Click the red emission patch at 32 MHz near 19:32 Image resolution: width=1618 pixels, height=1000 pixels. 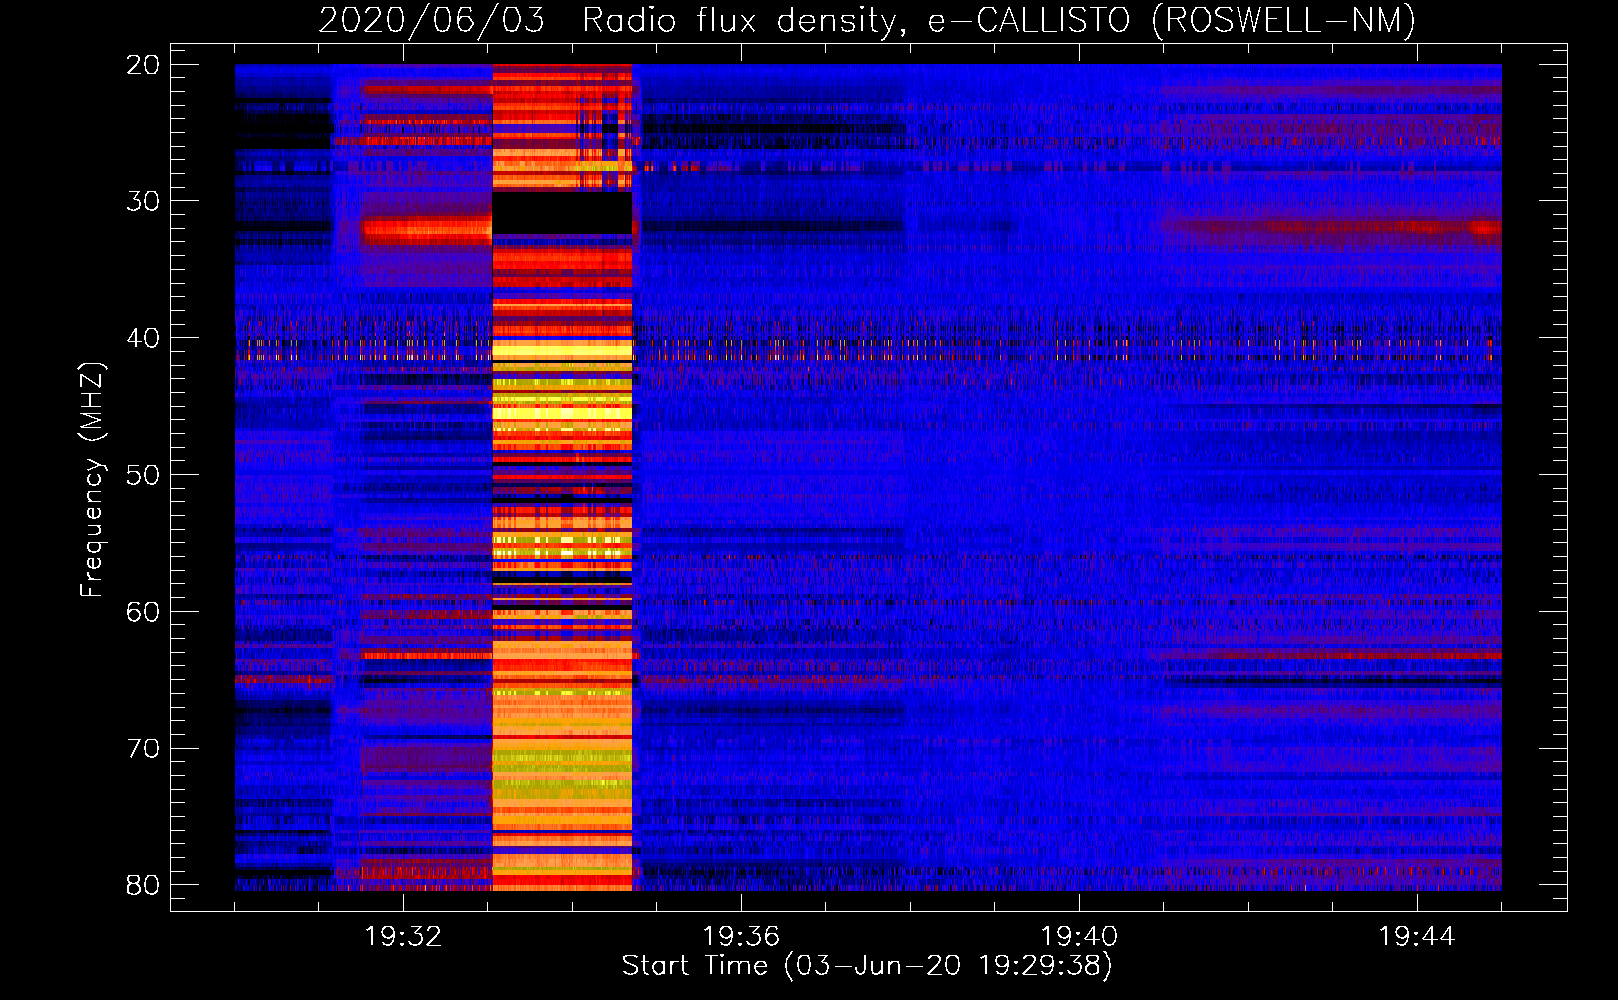tap(425, 232)
